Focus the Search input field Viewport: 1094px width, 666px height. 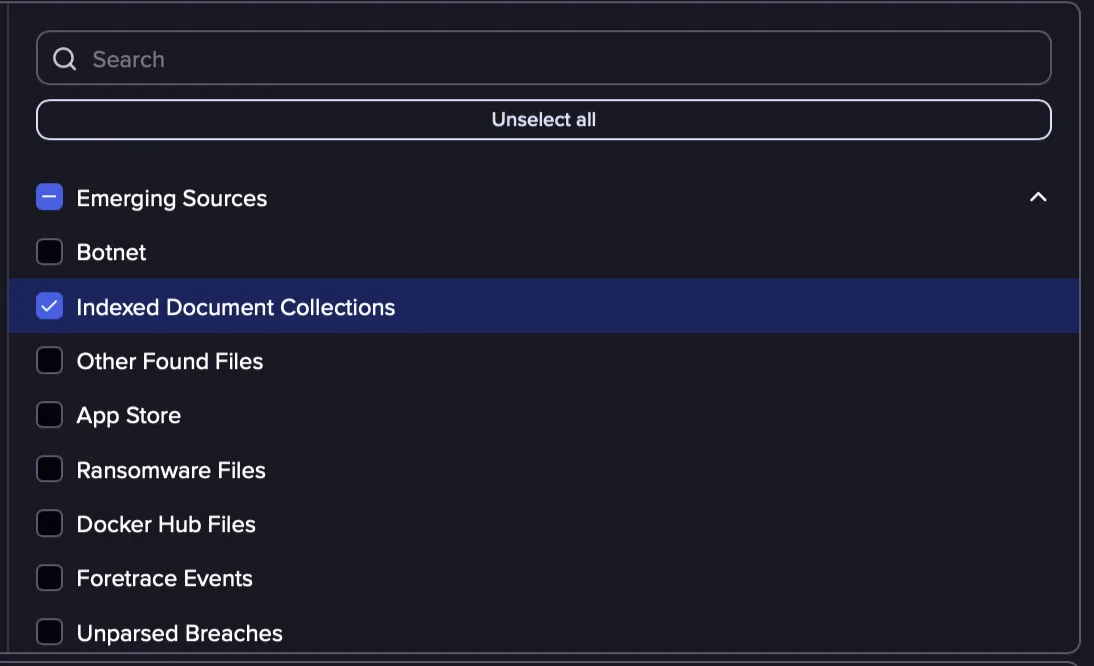coord(544,58)
